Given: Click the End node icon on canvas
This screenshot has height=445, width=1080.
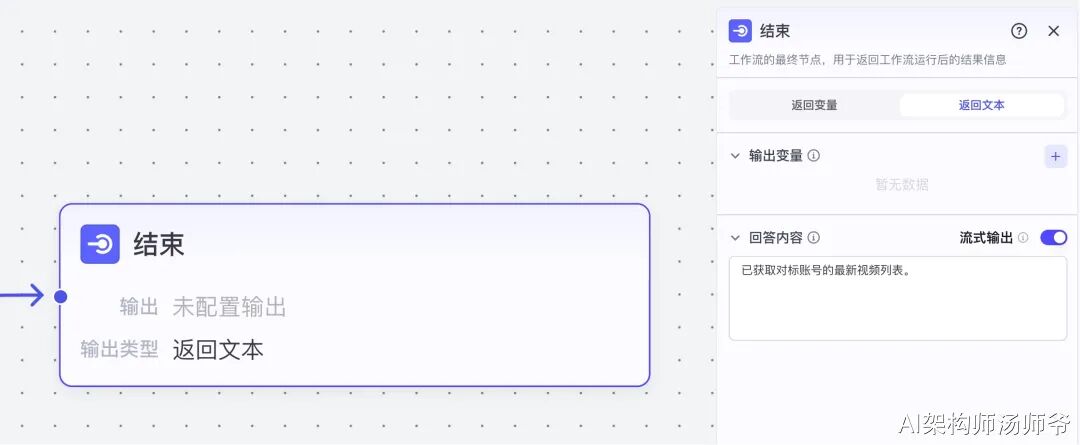Looking at the screenshot, I should point(100,244).
